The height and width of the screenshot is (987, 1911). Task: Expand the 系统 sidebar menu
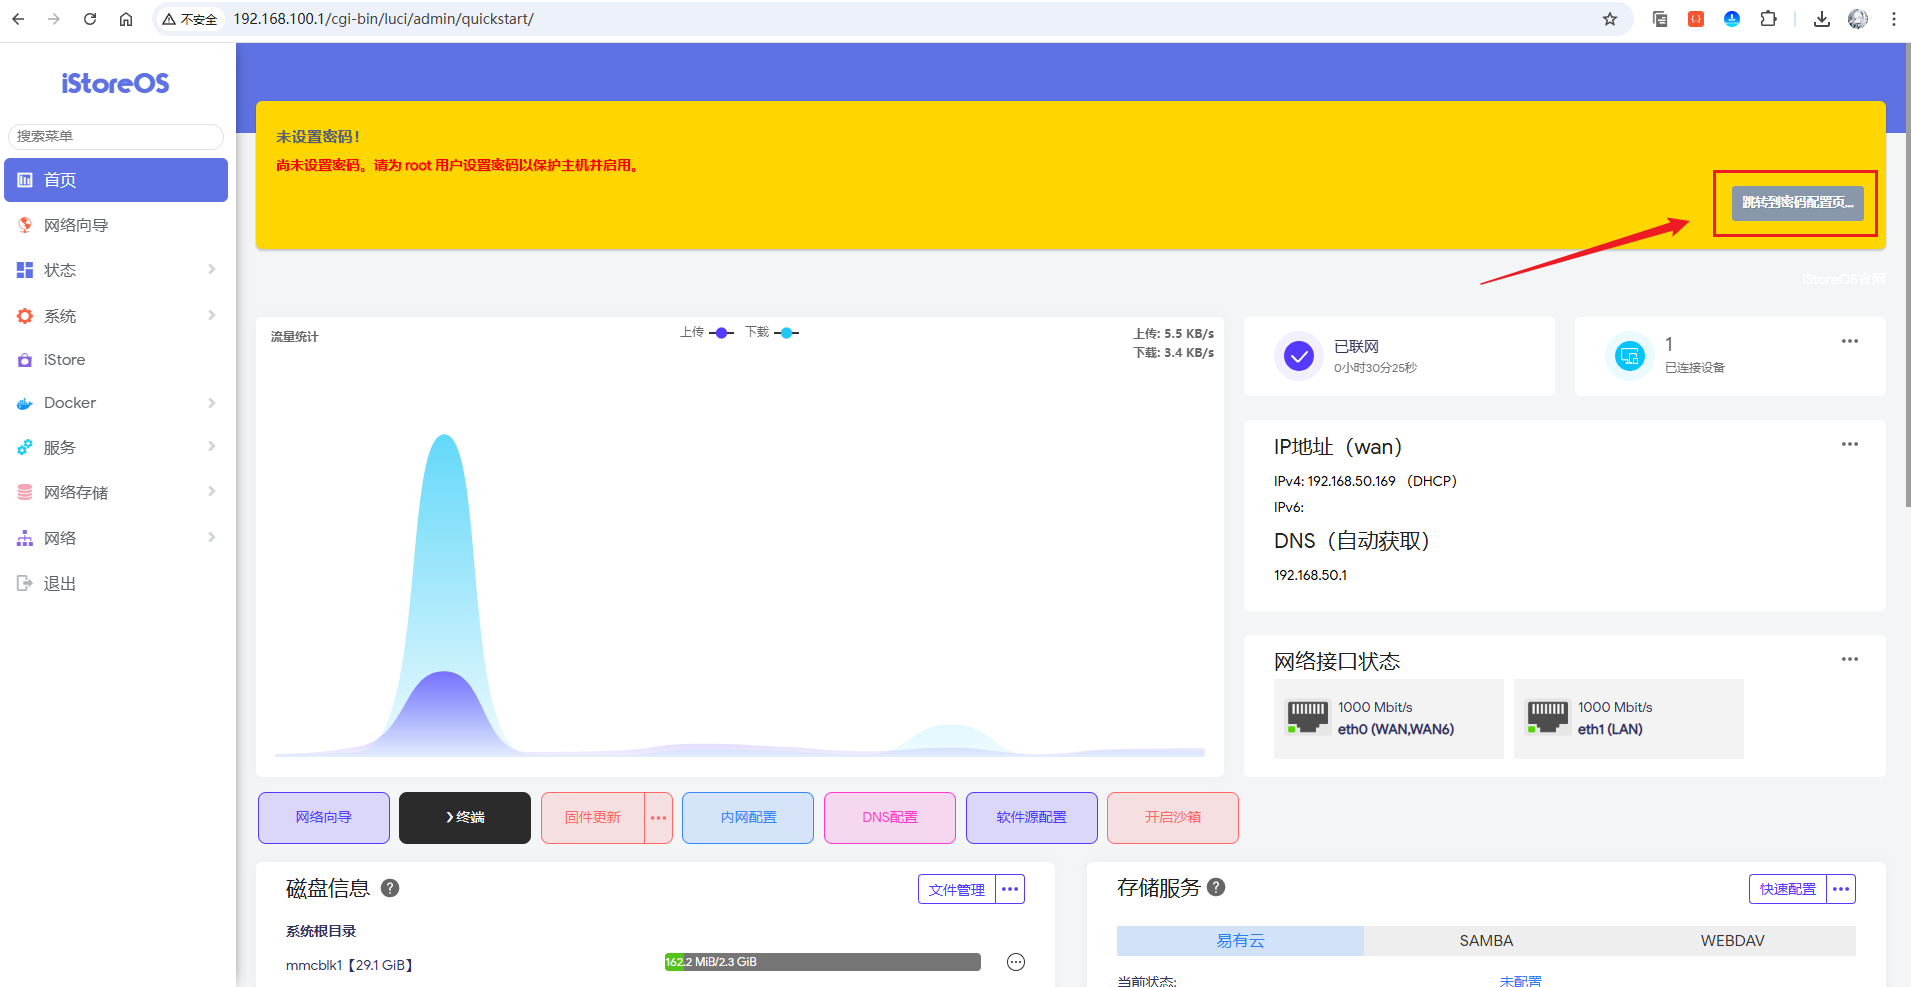pyautogui.click(x=116, y=316)
